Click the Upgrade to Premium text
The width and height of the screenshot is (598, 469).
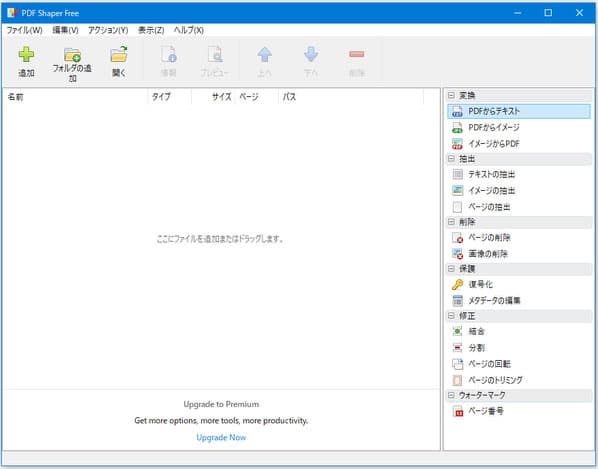point(221,404)
